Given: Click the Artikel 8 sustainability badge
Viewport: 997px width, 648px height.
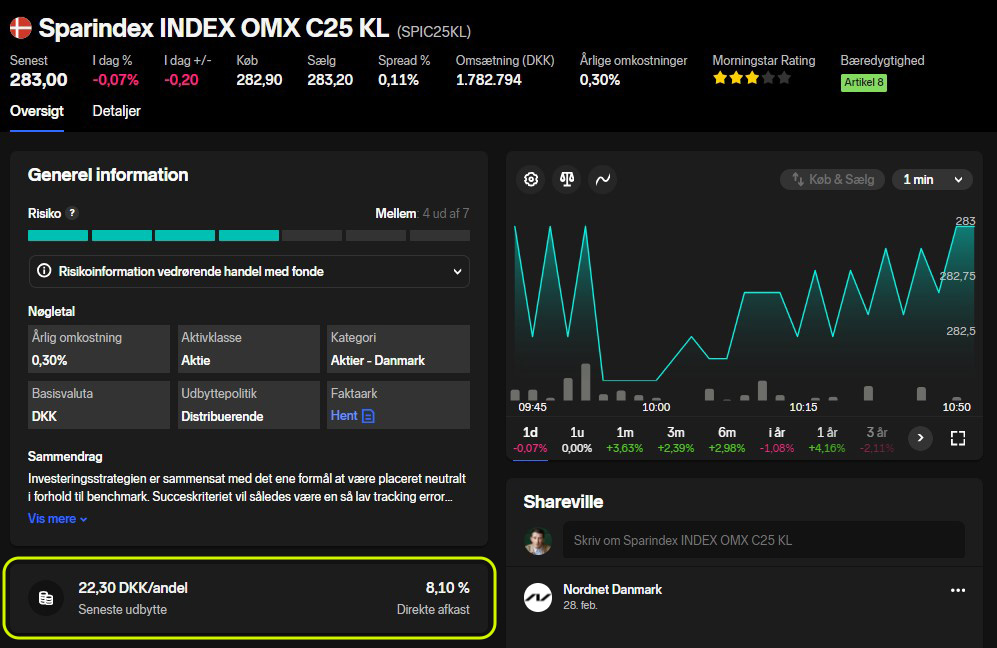Looking at the screenshot, I should 863,83.
